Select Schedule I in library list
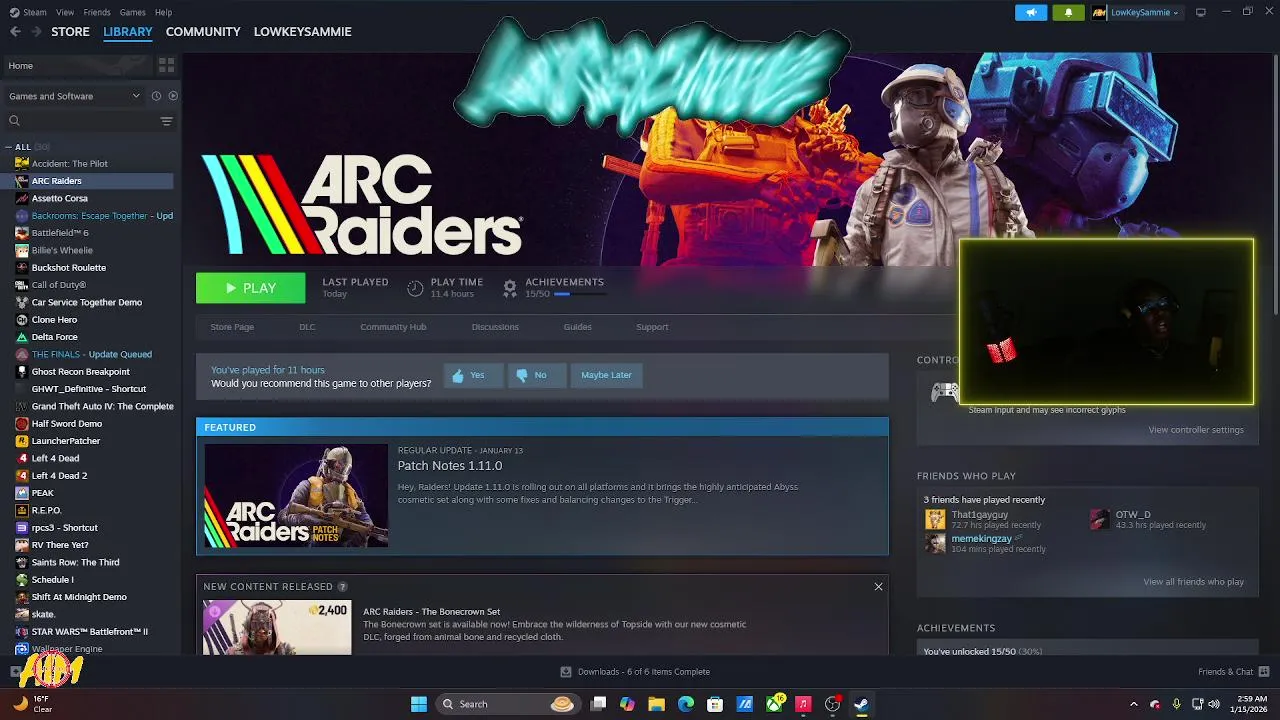This screenshot has width=1280, height=720. (52, 580)
